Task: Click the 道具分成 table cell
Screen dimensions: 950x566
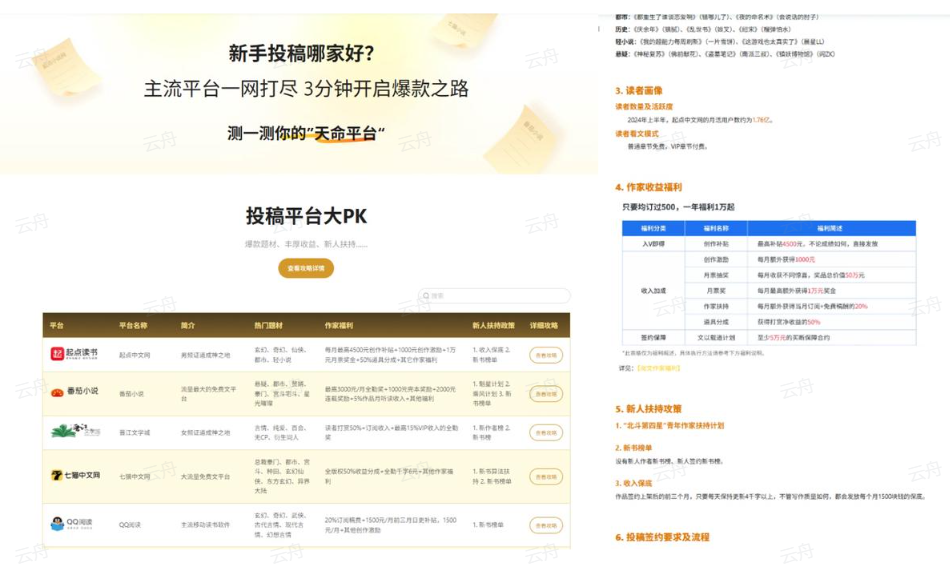Action: click(716, 322)
